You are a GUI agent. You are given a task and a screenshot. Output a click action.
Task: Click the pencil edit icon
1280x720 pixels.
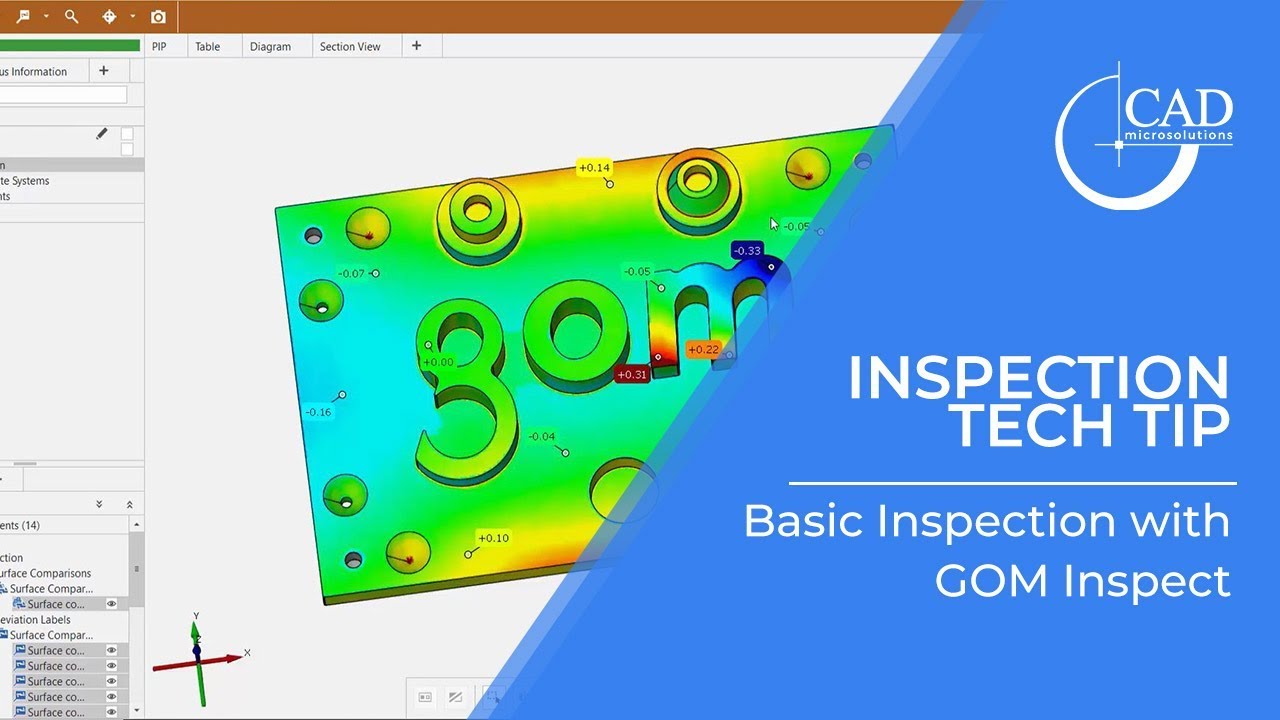tap(101, 134)
